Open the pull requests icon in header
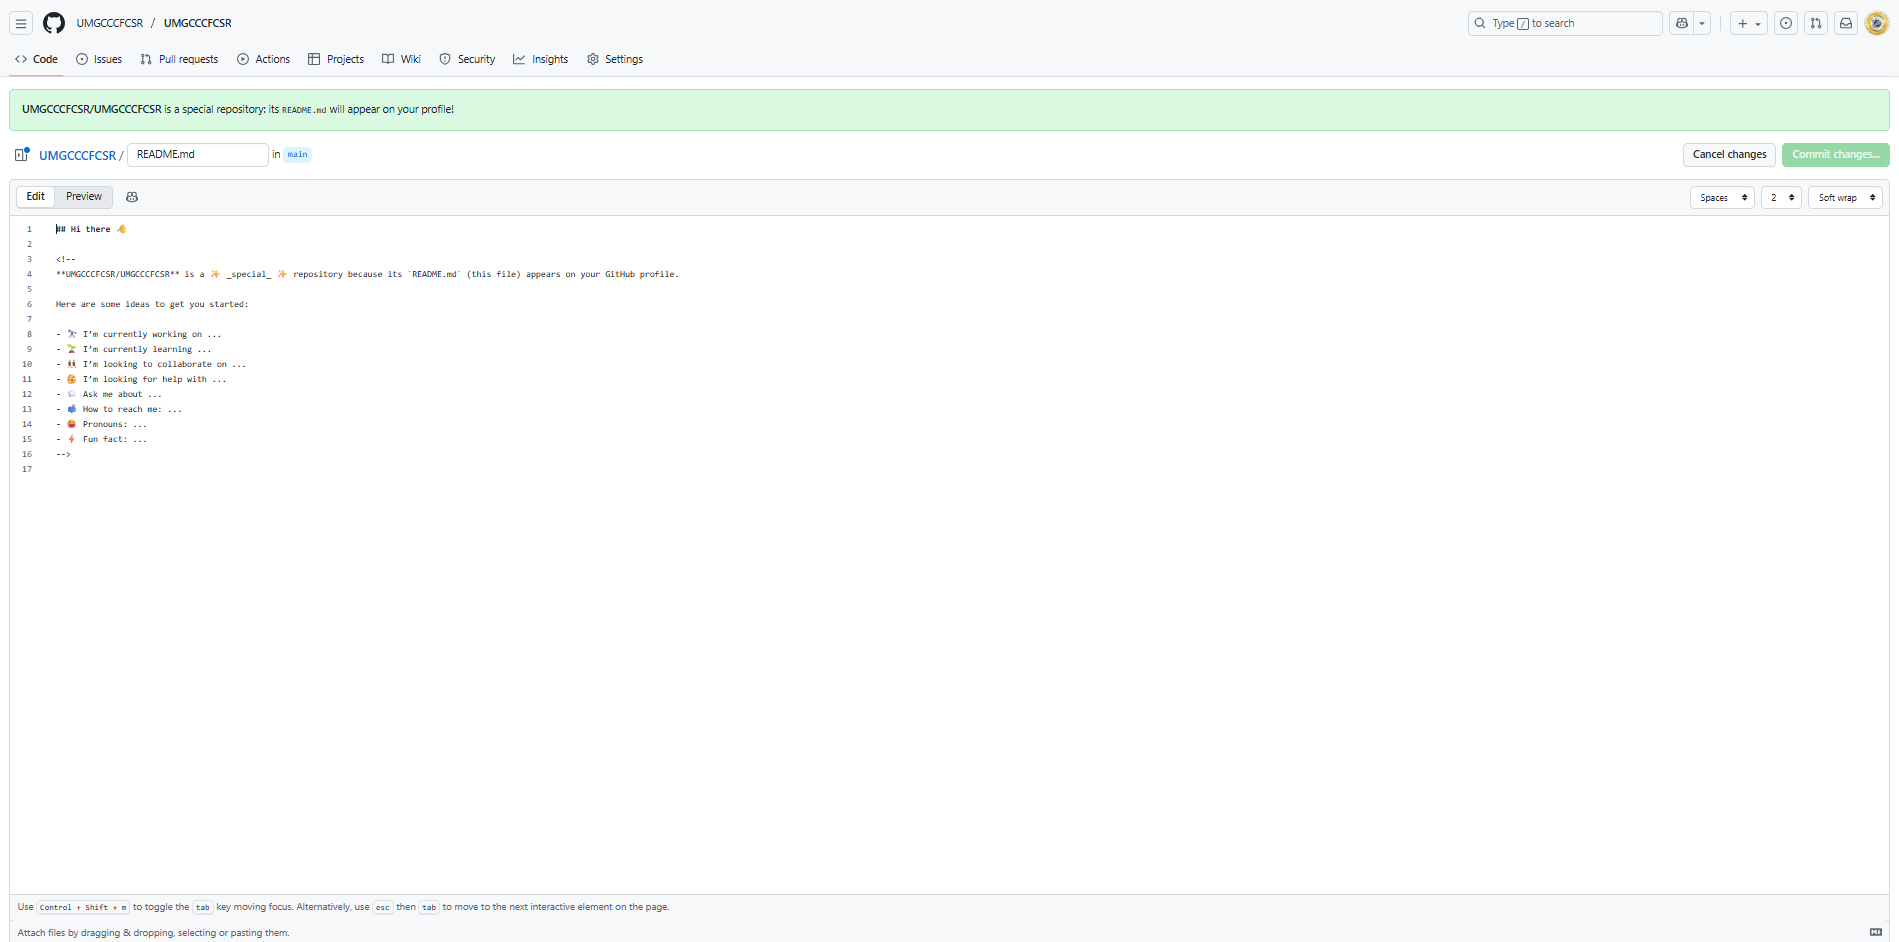 (x=1816, y=23)
